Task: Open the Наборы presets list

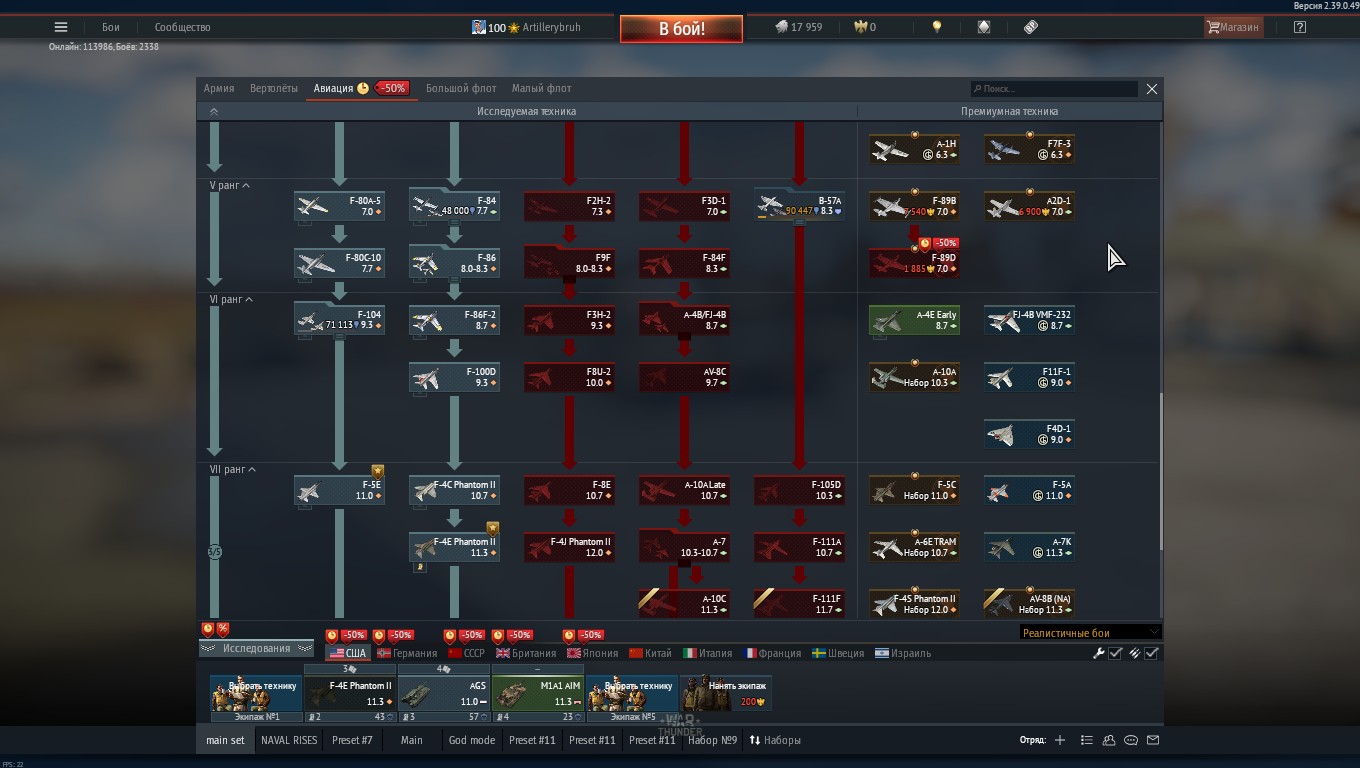Action: (x=775, y=740)
